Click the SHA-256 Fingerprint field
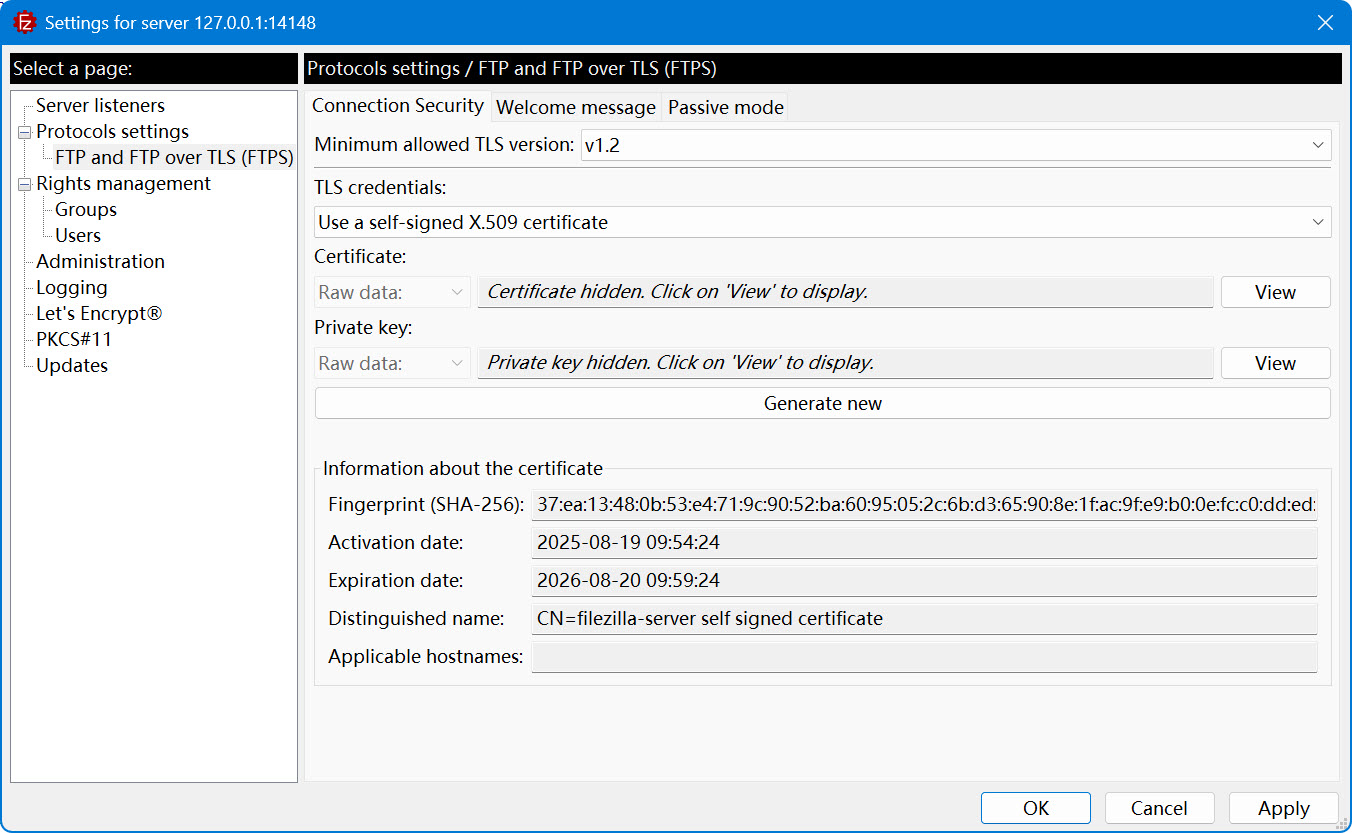1352x833 pixels. pyautogui.click(x=924, y=505)
